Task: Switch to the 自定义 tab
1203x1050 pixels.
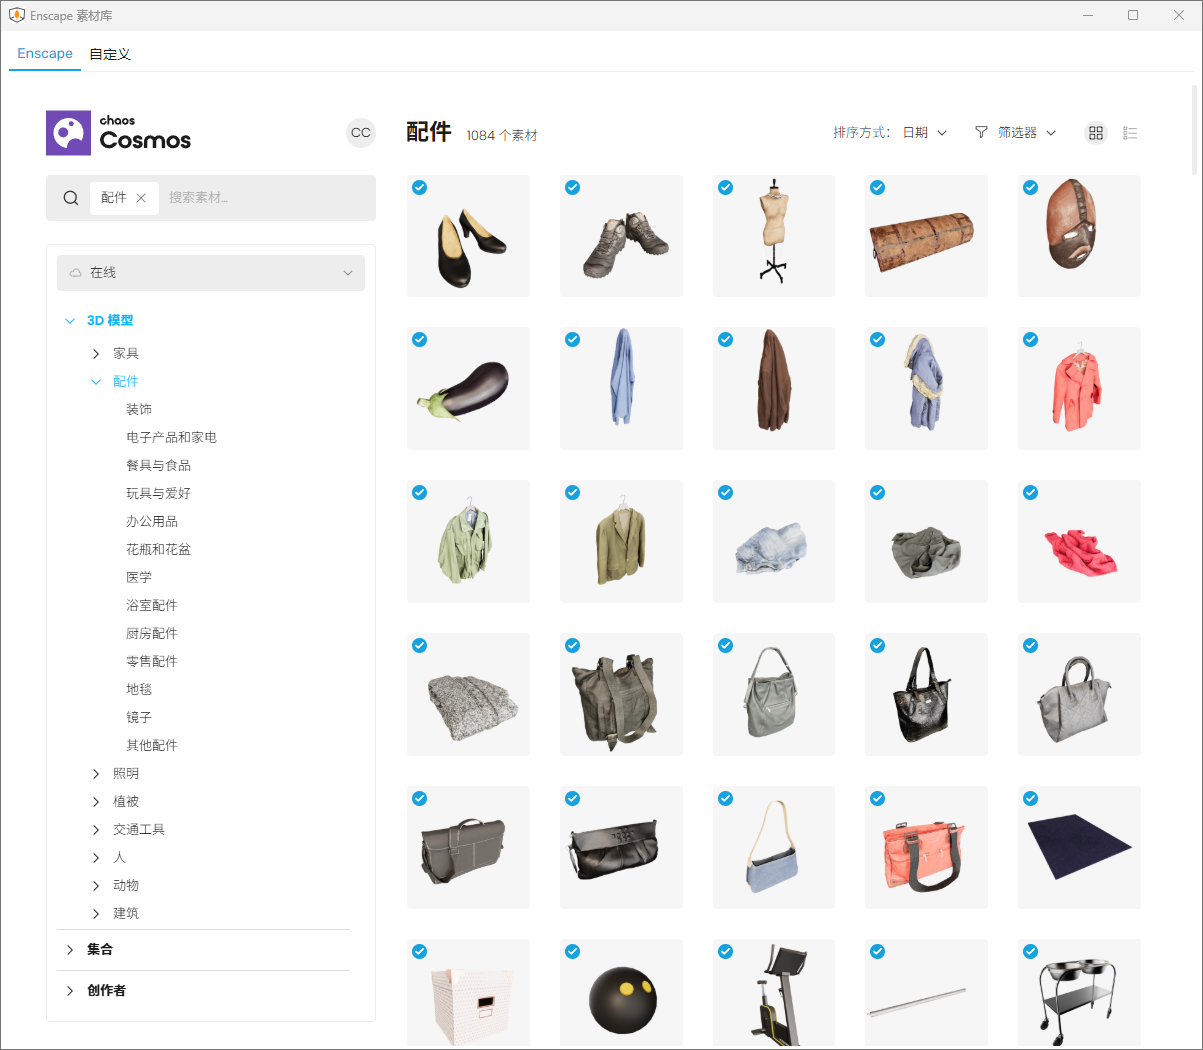Action: point(110,54)
